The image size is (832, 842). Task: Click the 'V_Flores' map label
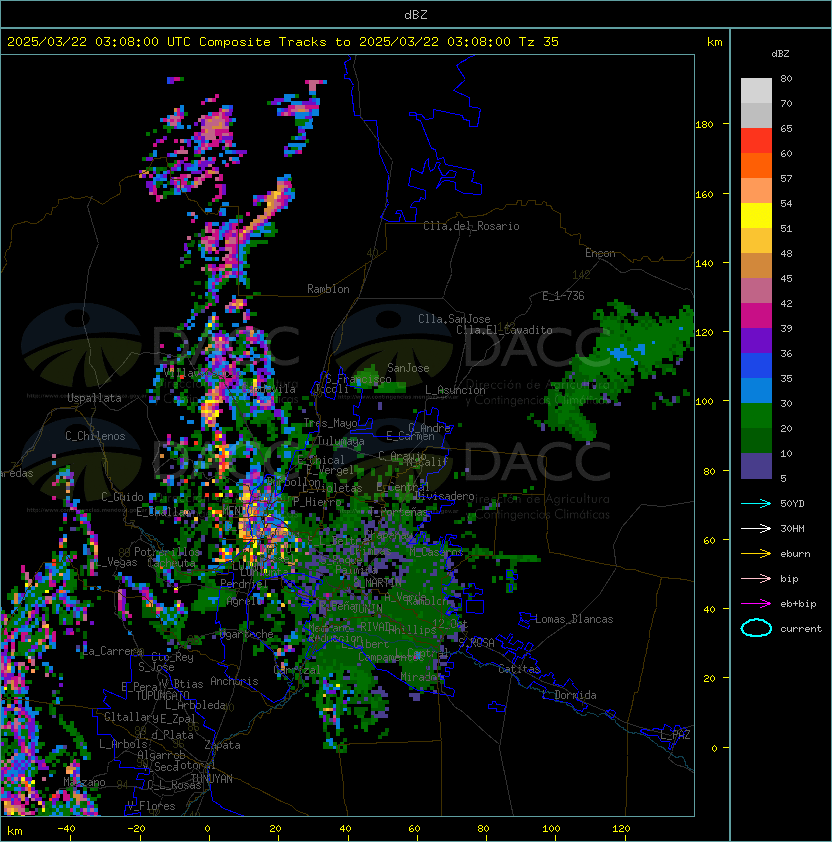151,806
